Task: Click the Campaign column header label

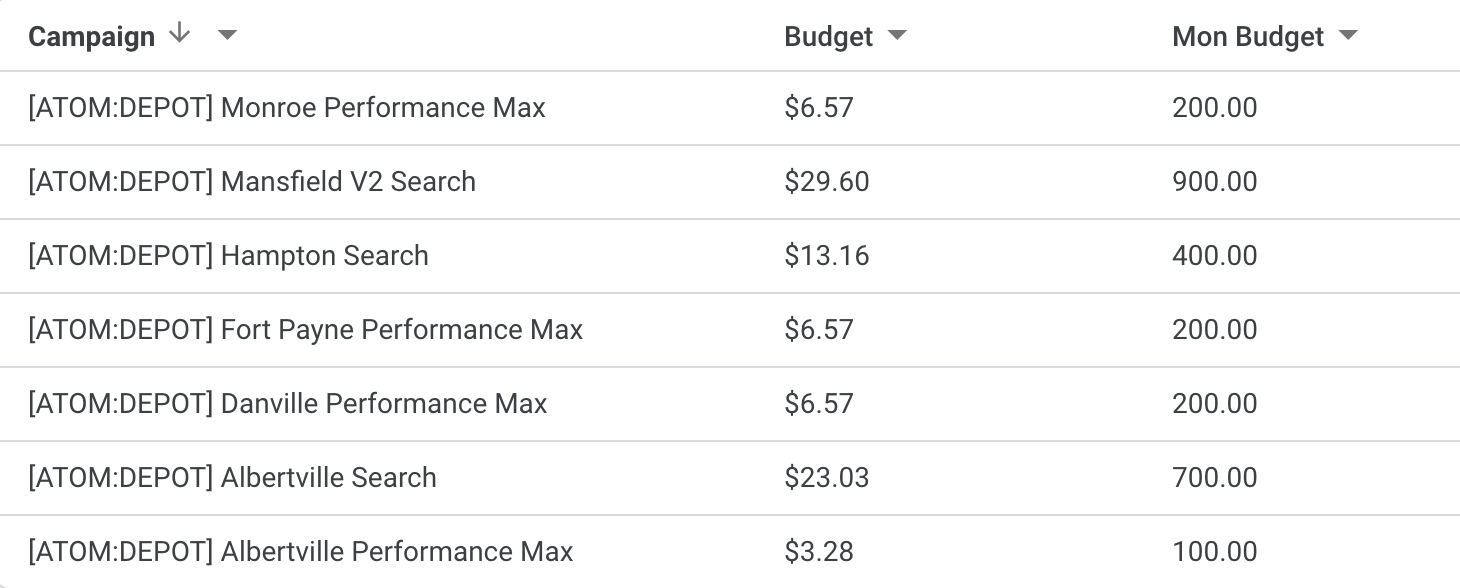Action: coord(91,37)
